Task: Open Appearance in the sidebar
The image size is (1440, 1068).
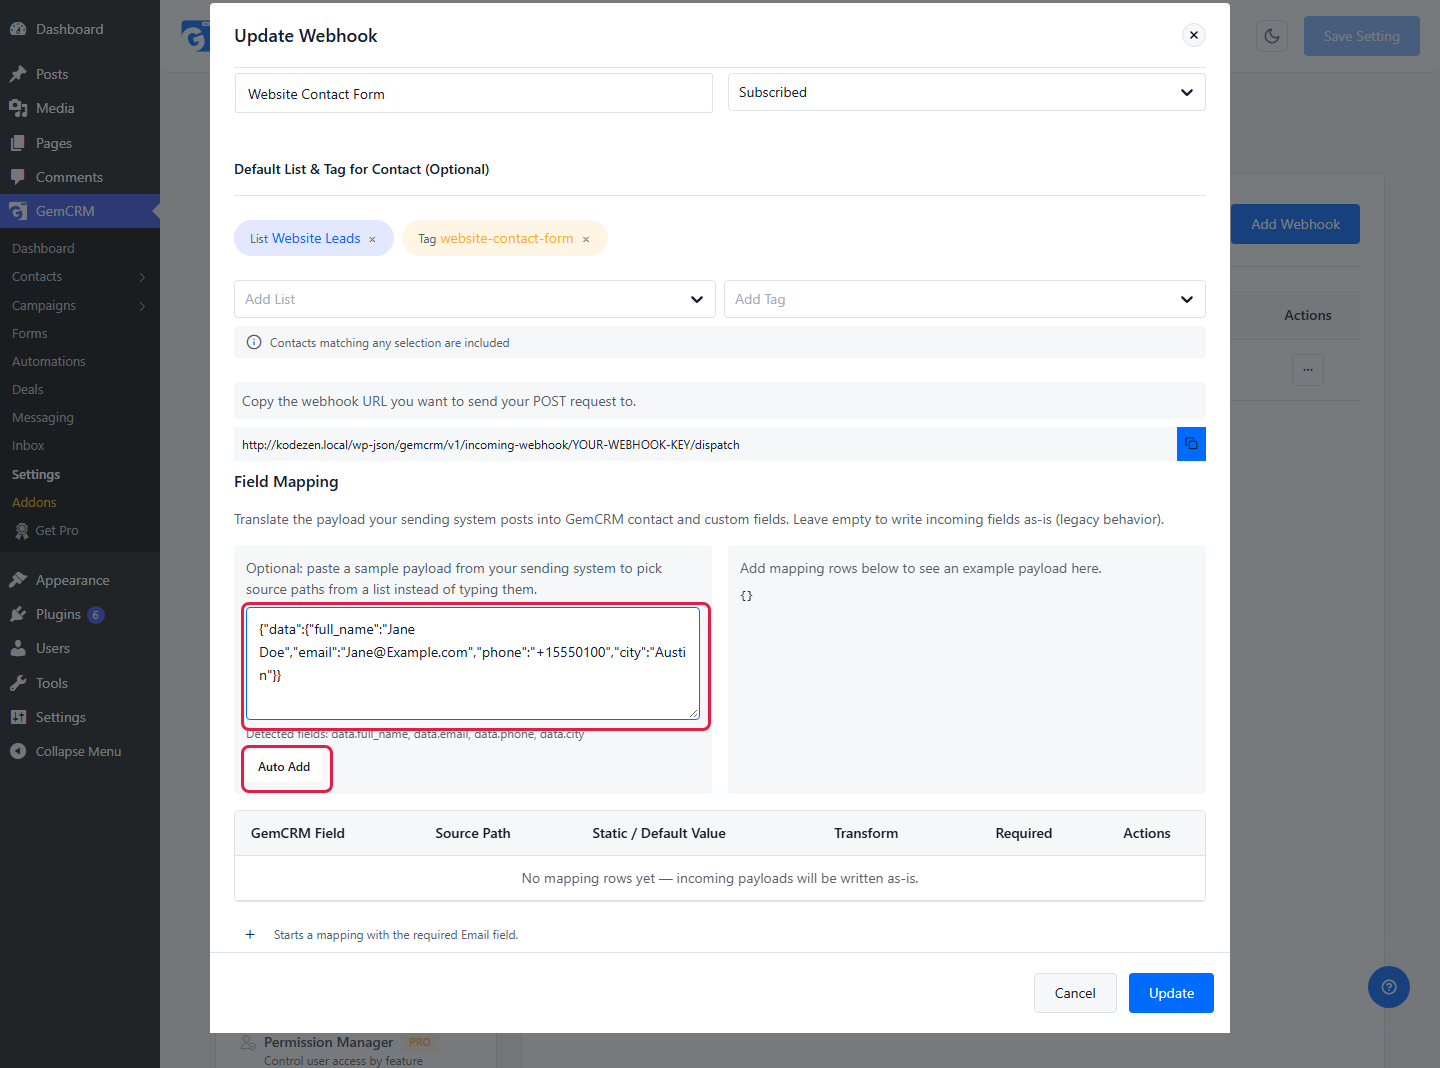Action: 72,580
